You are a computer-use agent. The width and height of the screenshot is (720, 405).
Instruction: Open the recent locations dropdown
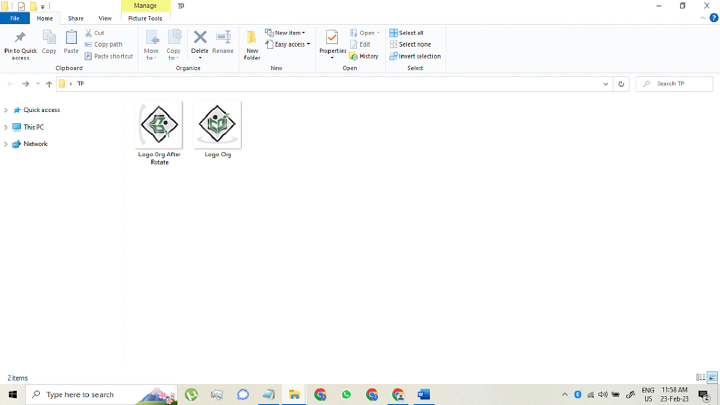click(38, 84)
